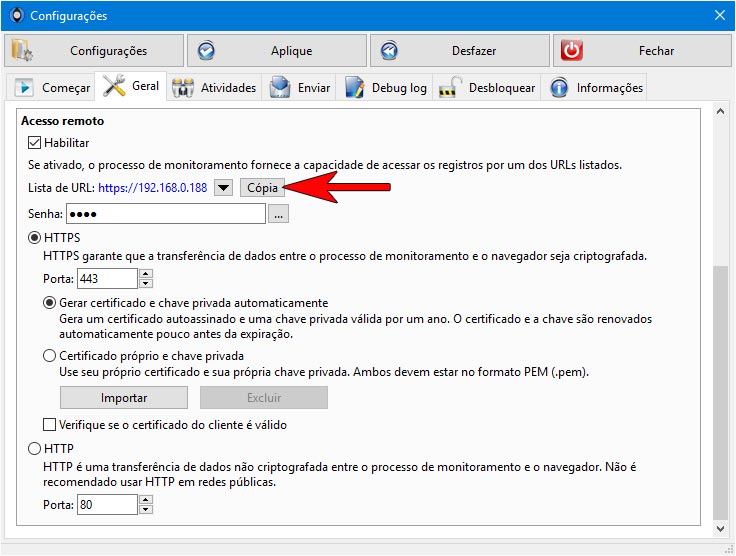Open the Começar tab play icon
The image size is (736, 556).
pos(24,87)
